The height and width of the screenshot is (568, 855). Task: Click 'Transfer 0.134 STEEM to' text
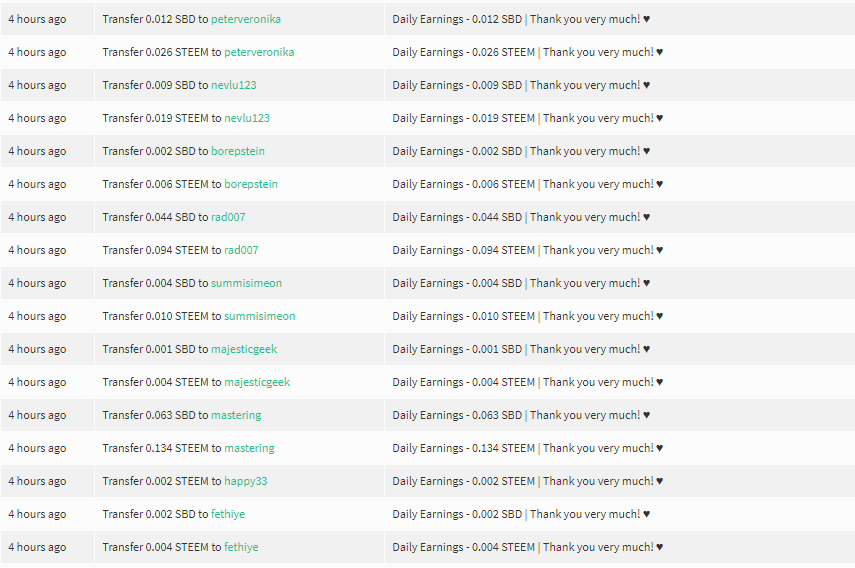tap(162, 448)
